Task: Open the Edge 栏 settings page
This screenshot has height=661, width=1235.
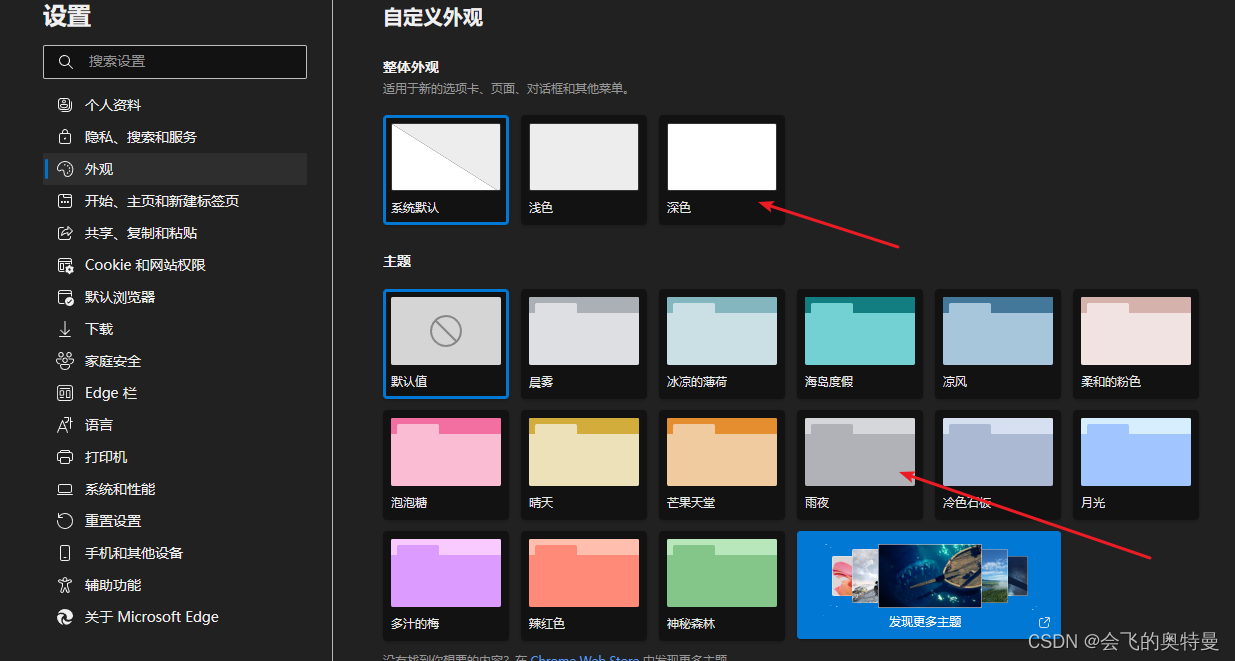Action: click(x=175, y=393)
